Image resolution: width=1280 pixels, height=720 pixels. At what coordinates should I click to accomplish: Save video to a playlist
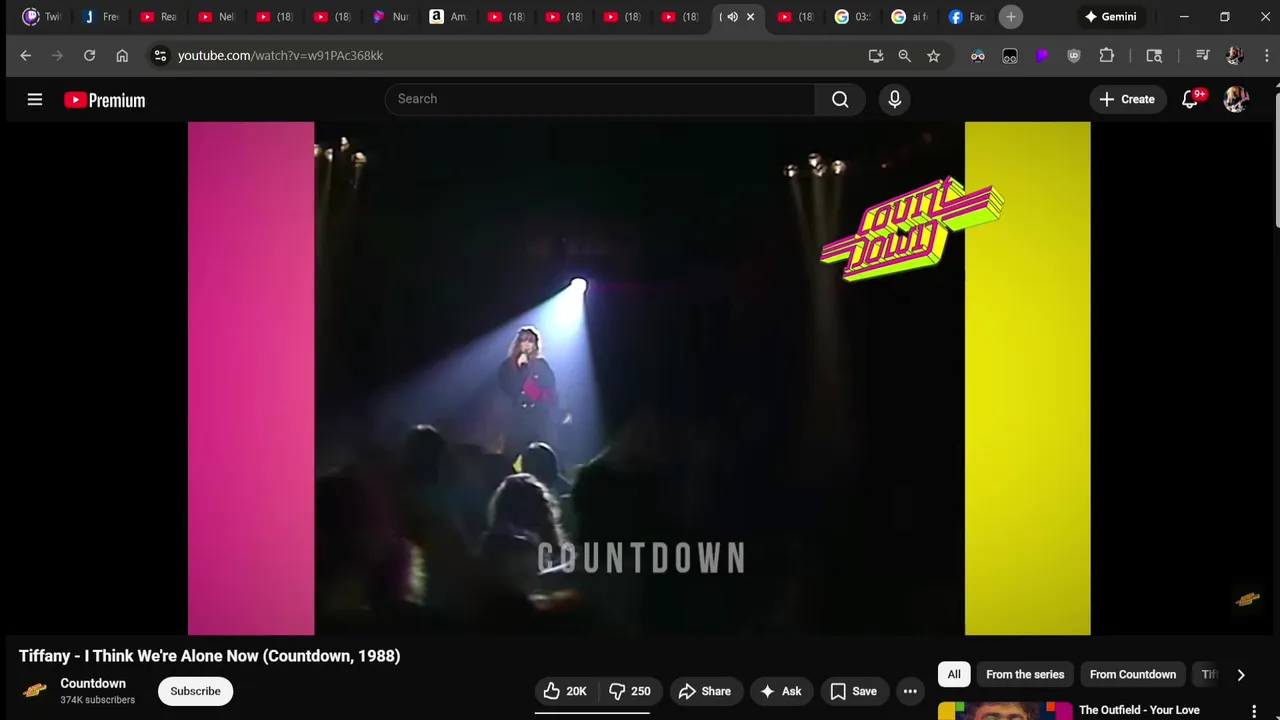pyautogui.click(x=854, y=691)
